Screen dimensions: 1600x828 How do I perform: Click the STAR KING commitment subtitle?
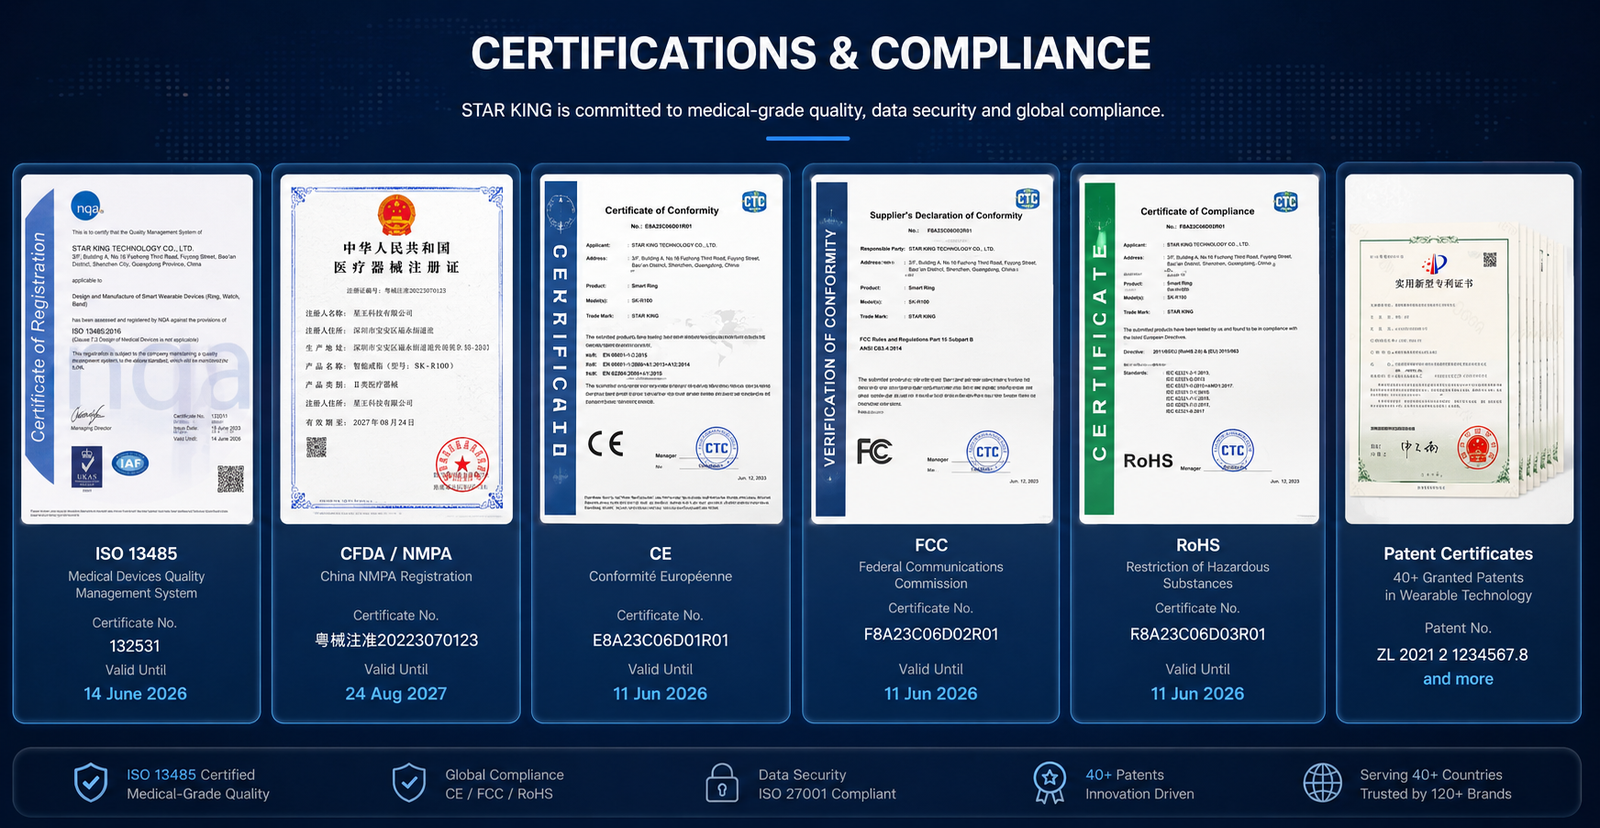pyautogui.click(x=813, y=110)
